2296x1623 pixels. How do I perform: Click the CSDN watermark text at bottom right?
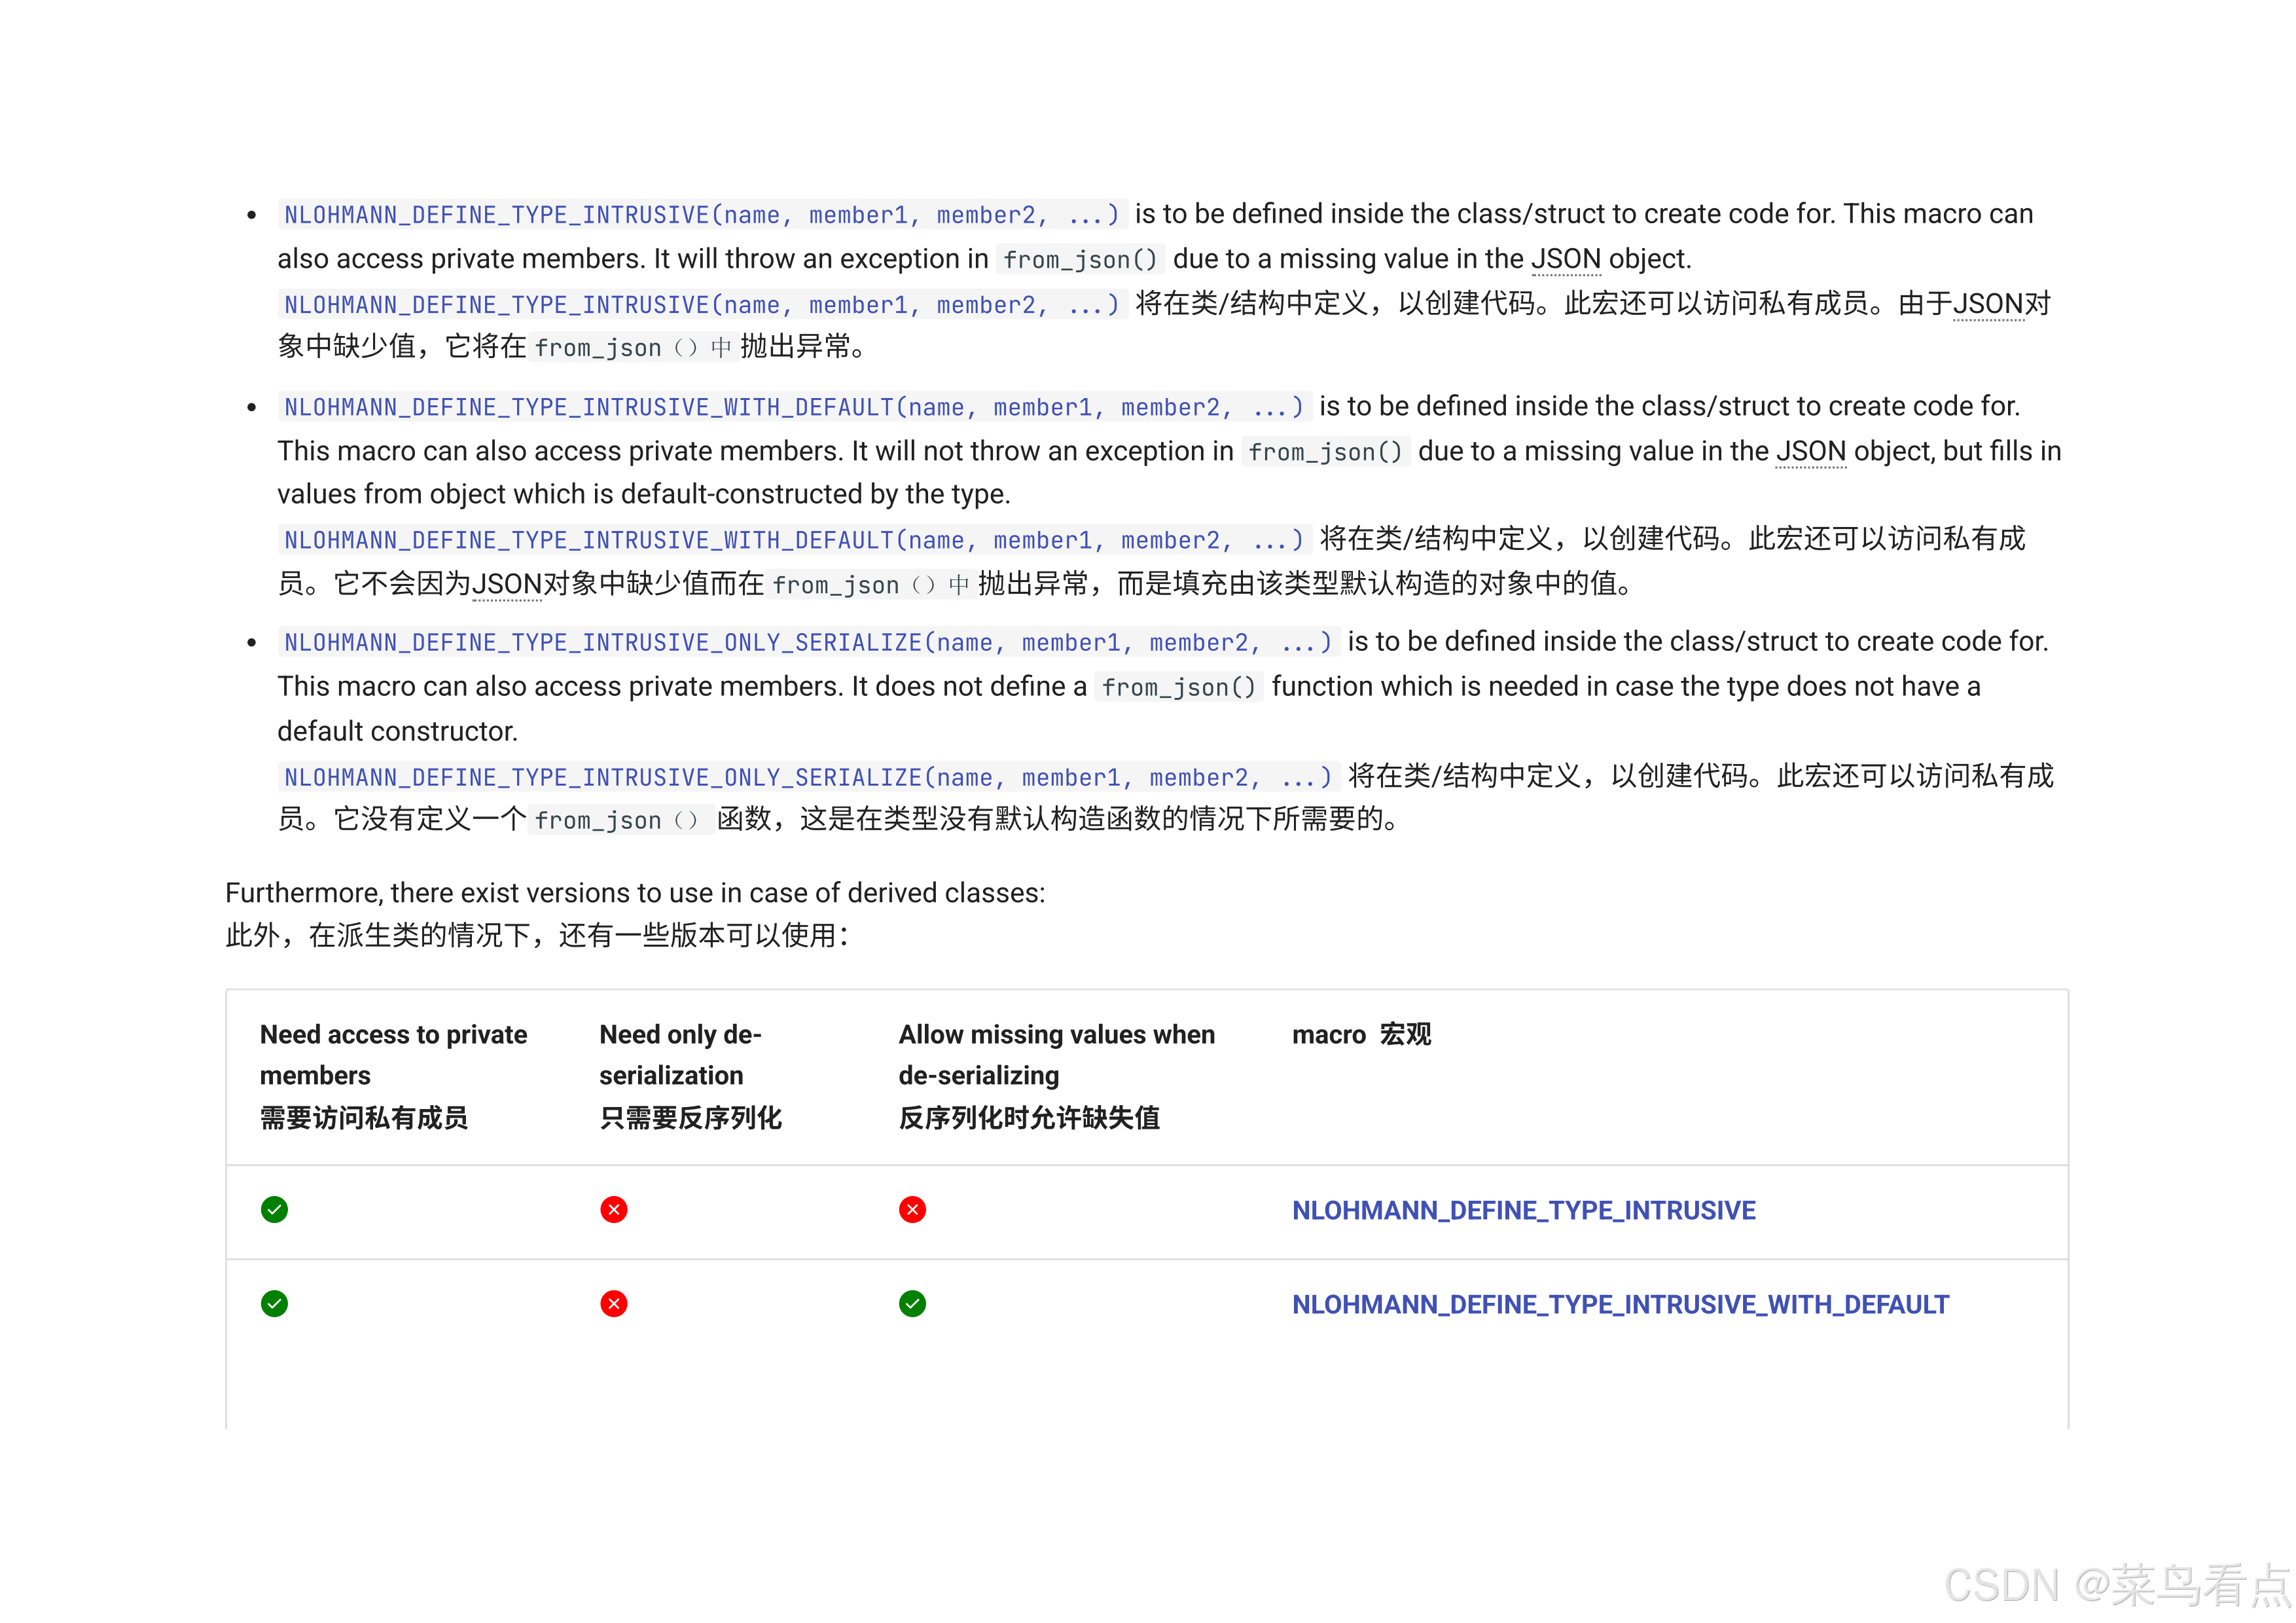click(x=2117, y=1585)
